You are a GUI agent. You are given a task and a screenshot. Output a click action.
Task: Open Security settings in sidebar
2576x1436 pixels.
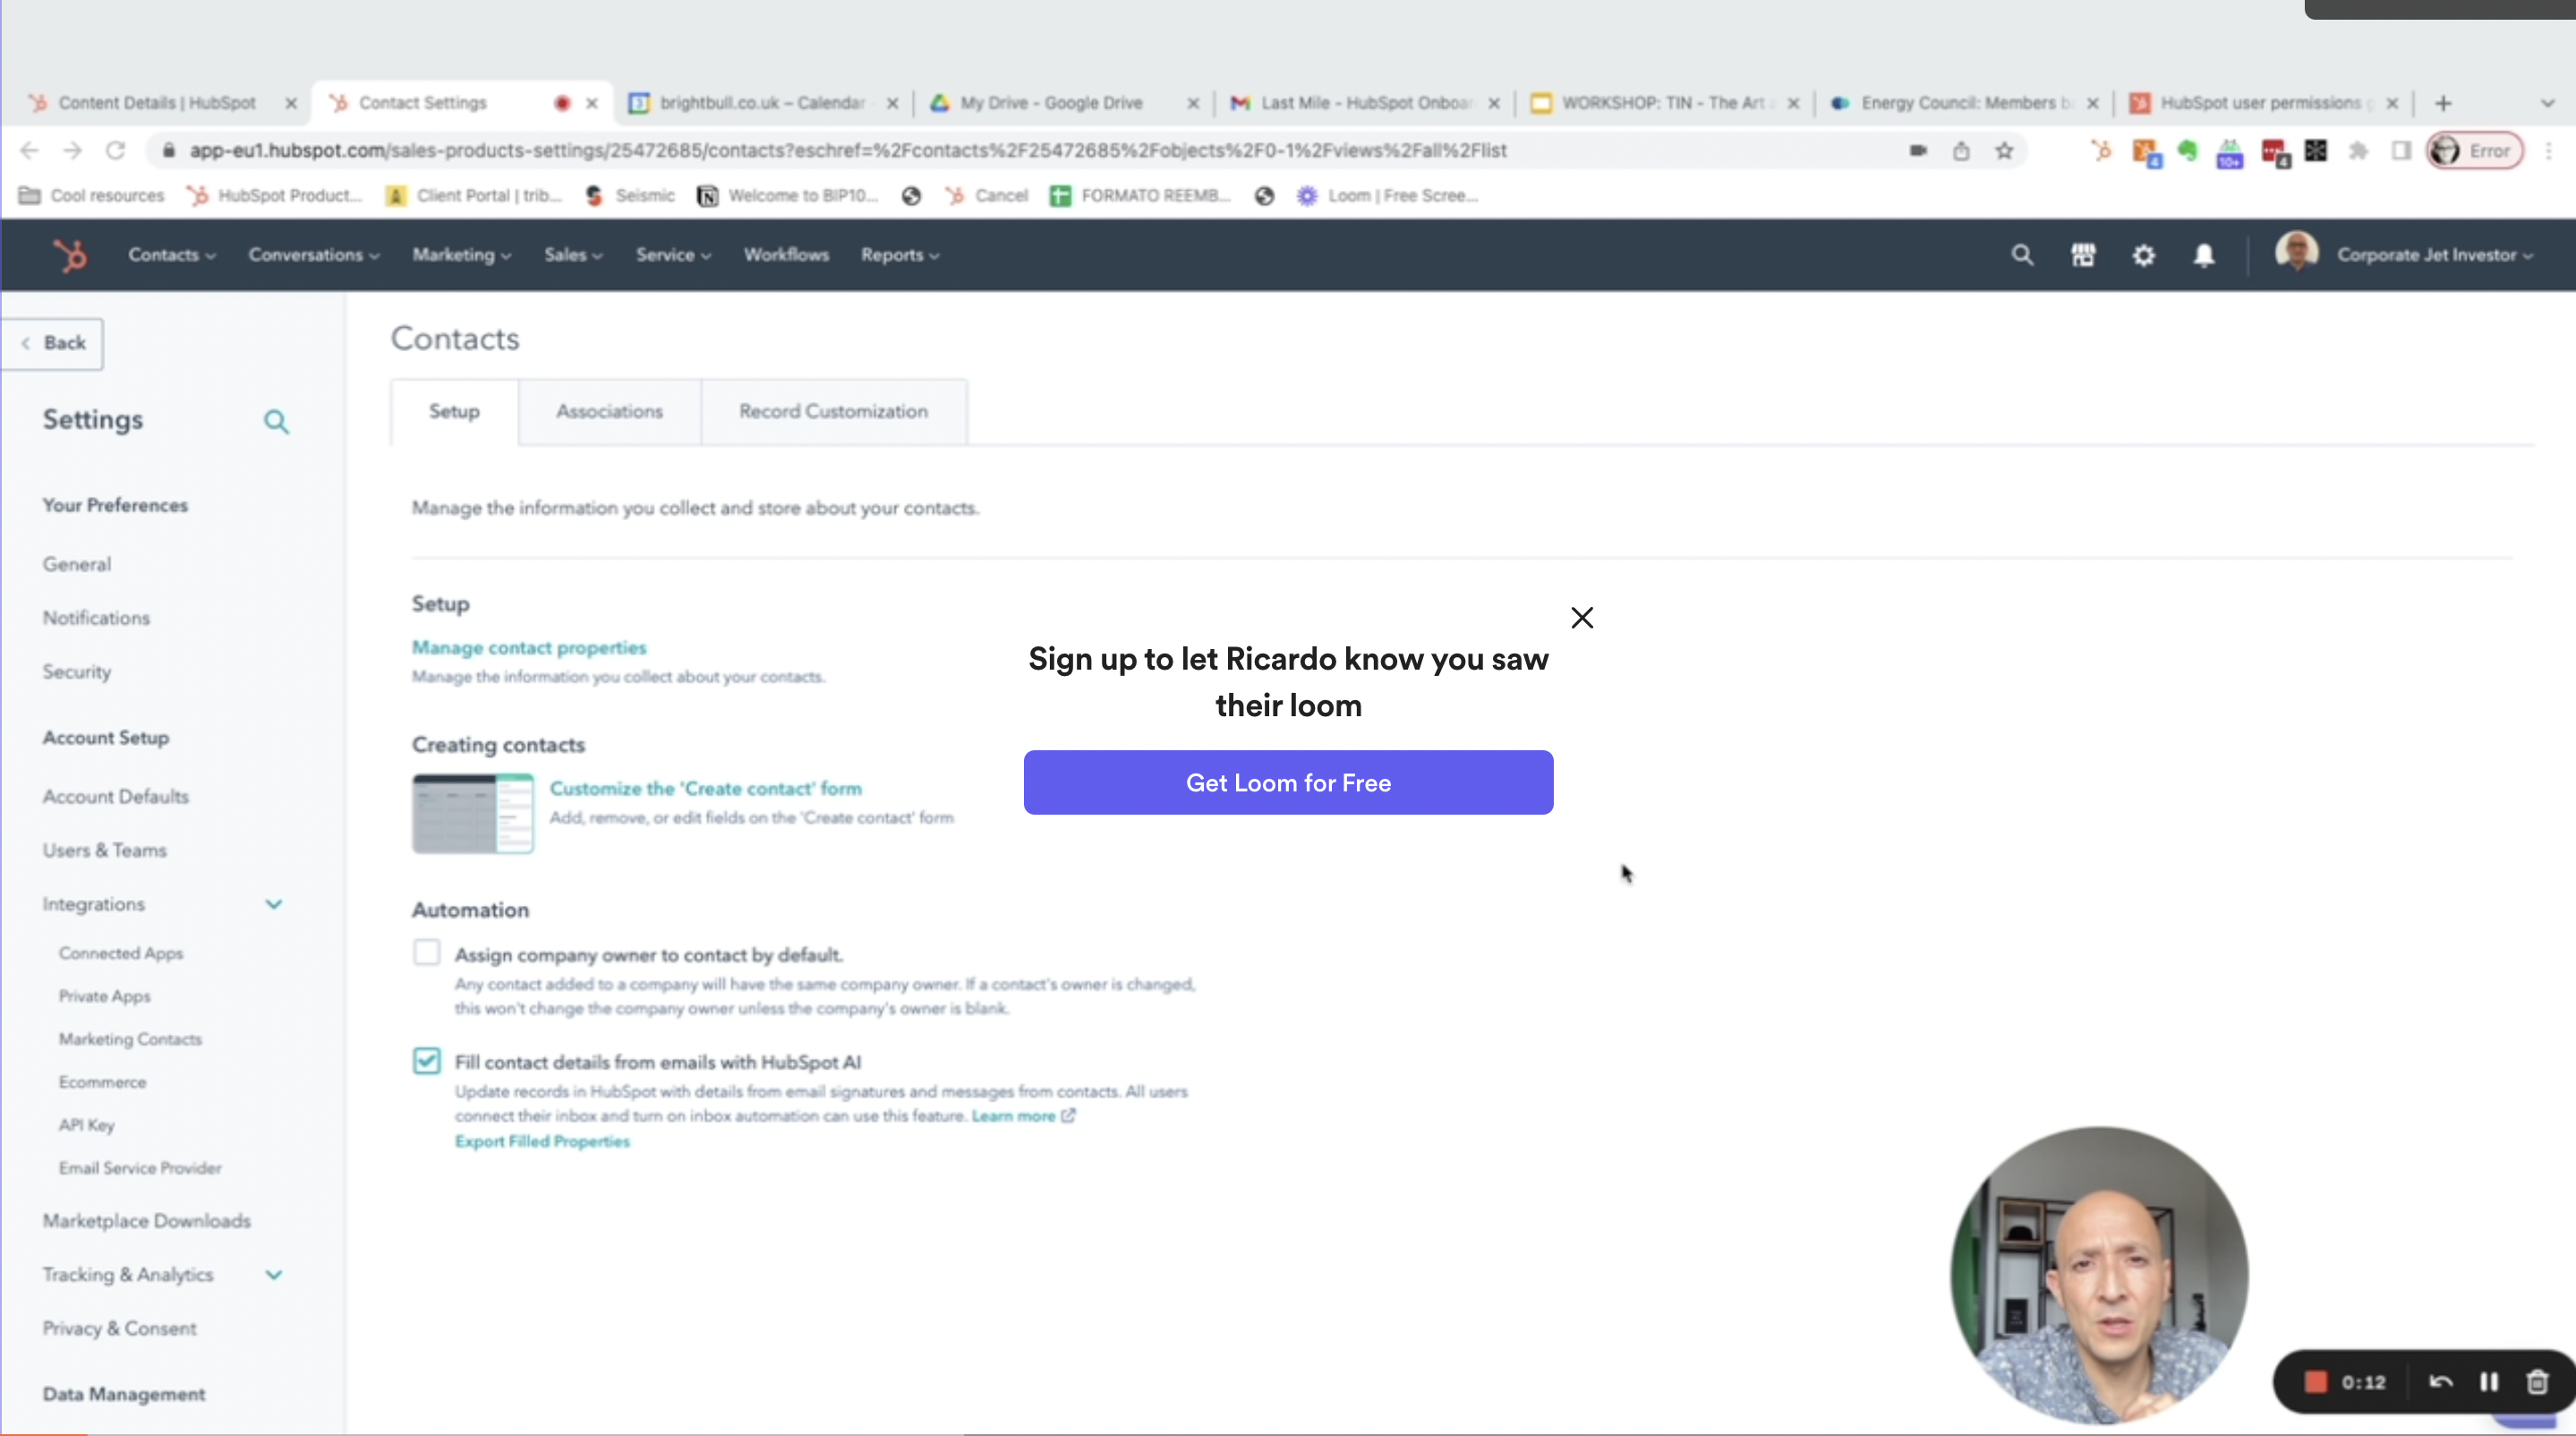(77, 672)
